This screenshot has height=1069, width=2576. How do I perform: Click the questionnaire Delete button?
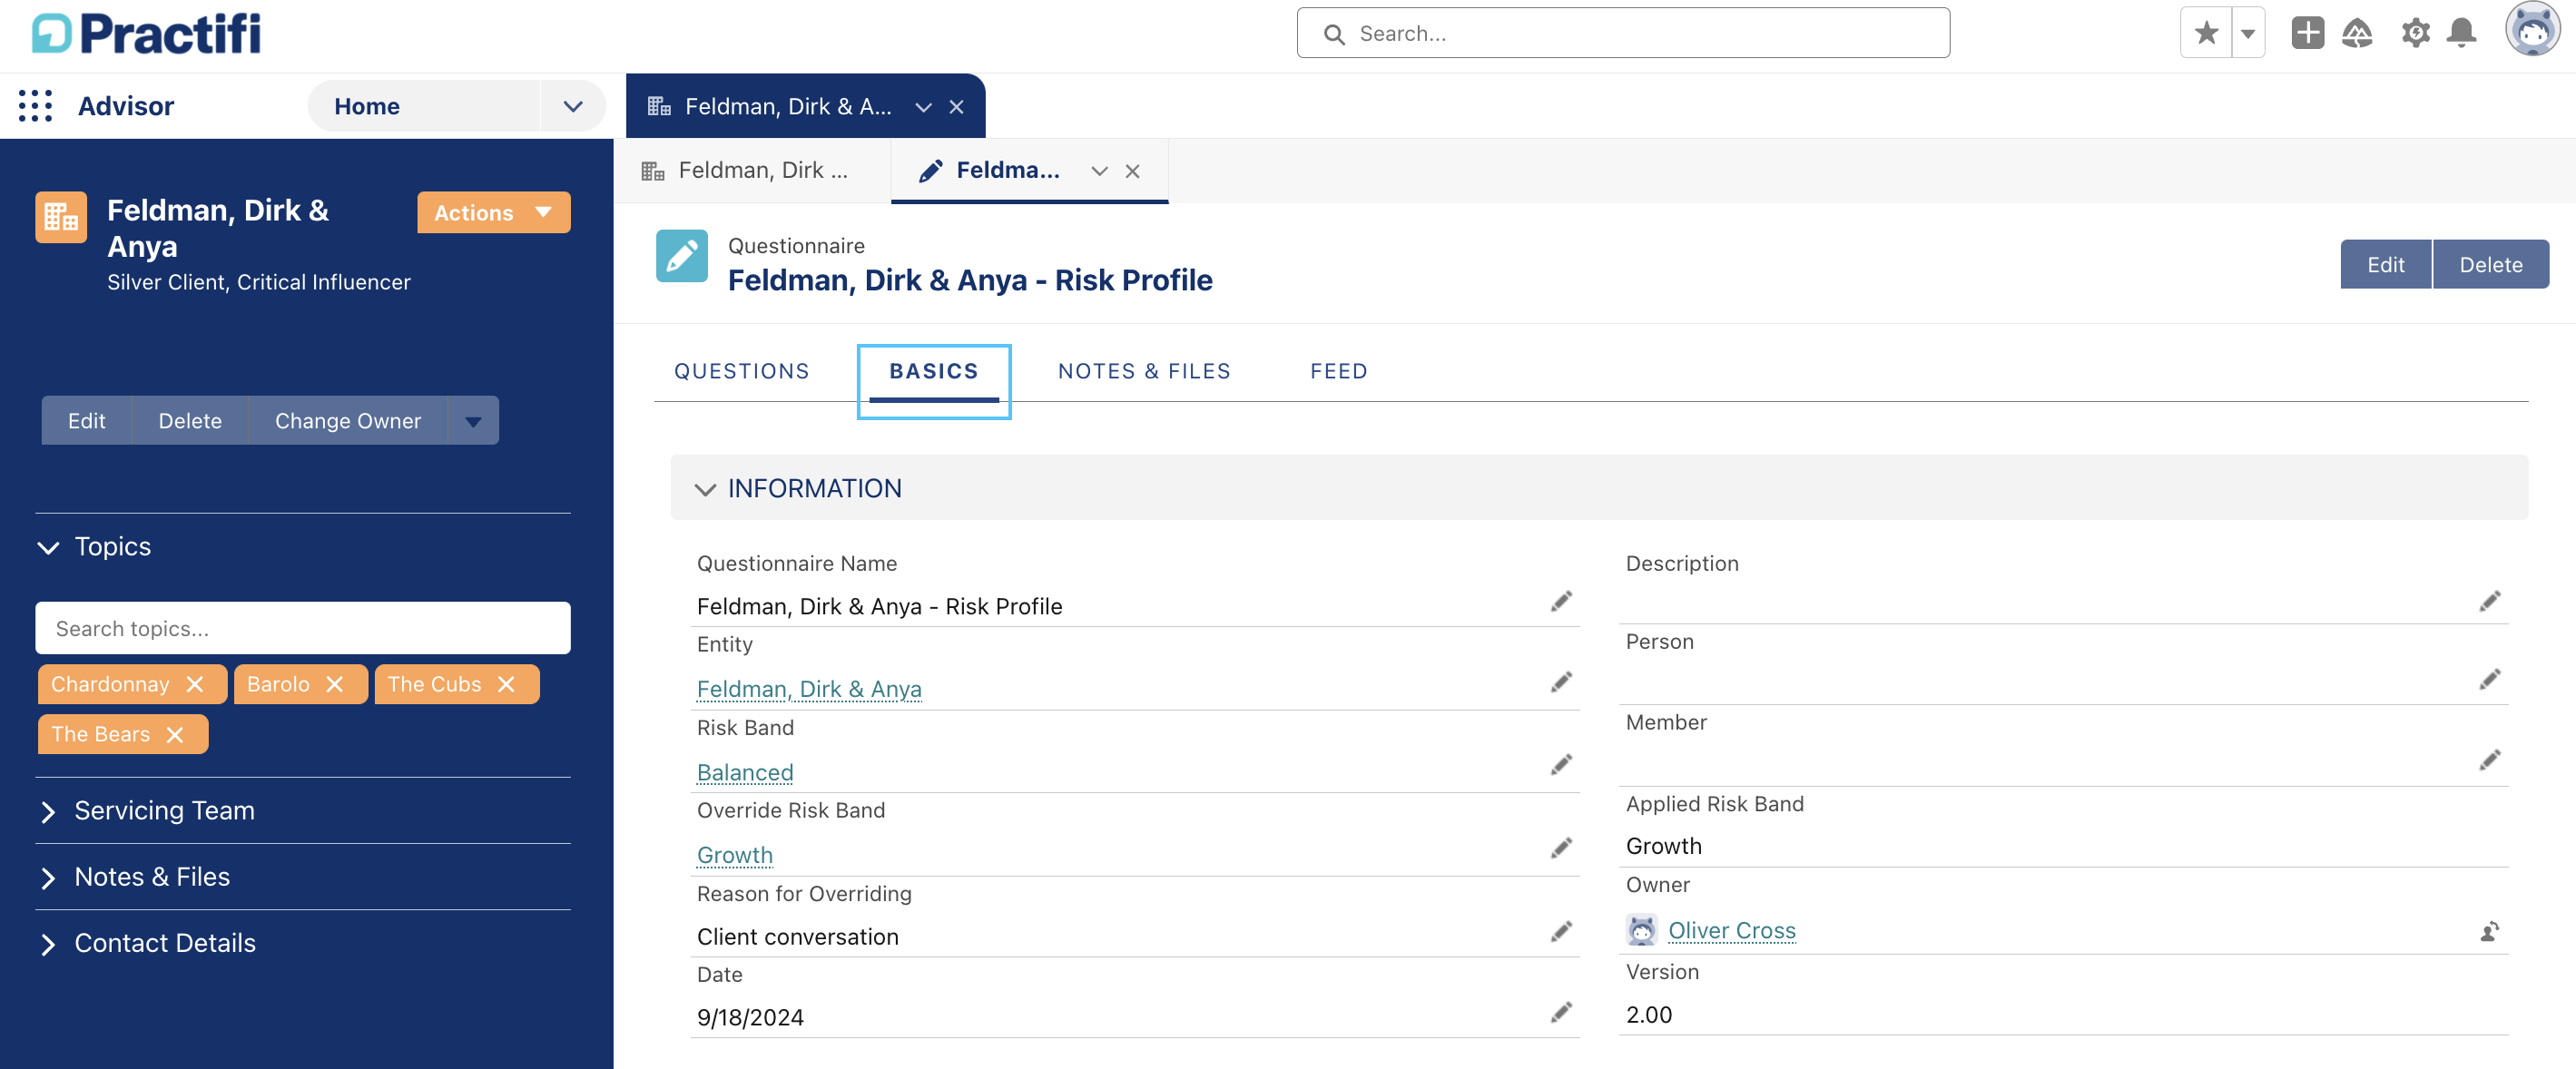(2490, 265)
